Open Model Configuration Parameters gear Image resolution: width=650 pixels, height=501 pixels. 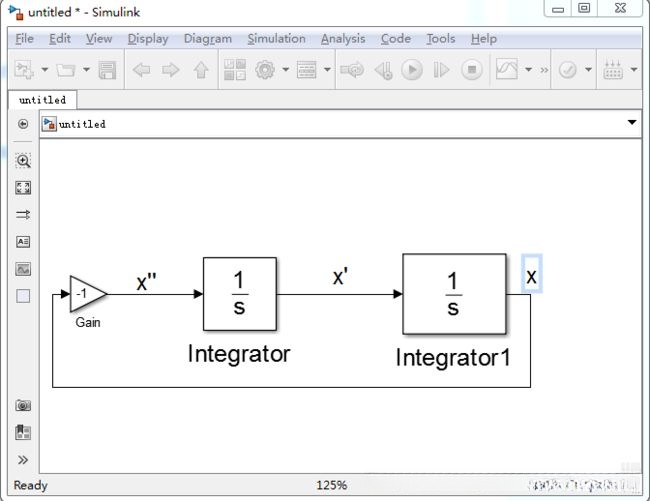tap(265, 69)
